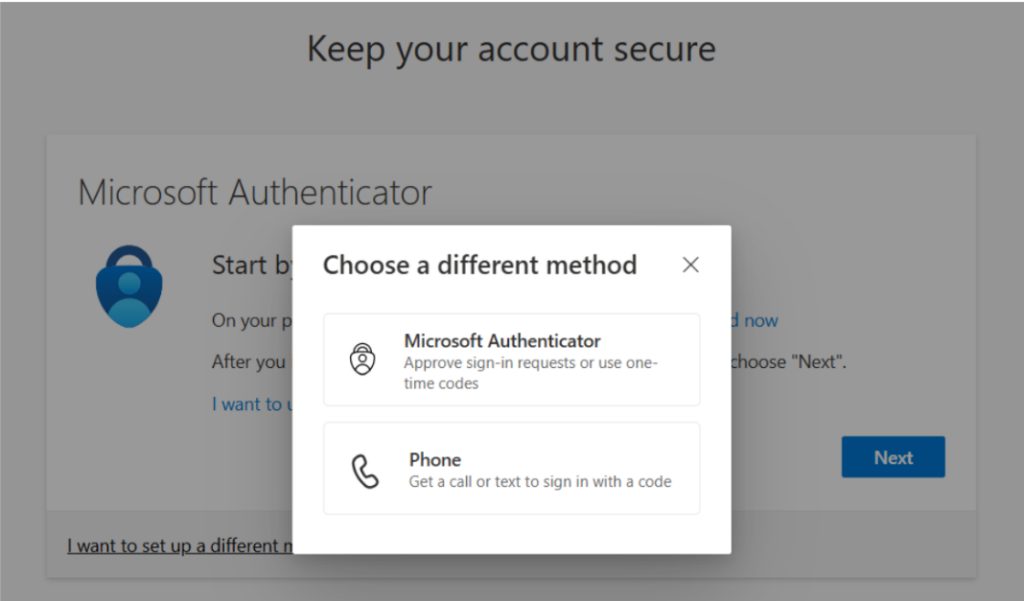
Task: Click the Next button
Action: click(892, 456)
